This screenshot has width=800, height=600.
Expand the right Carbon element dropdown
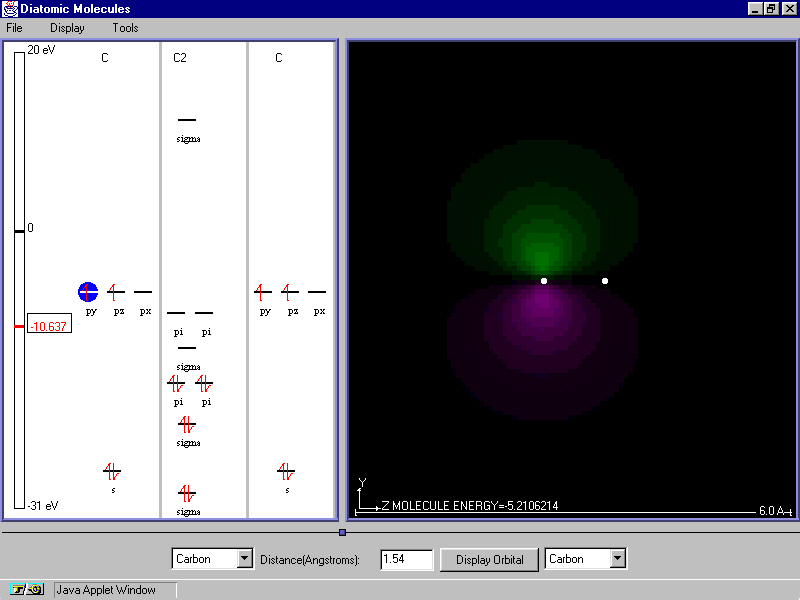click(618, 559)
